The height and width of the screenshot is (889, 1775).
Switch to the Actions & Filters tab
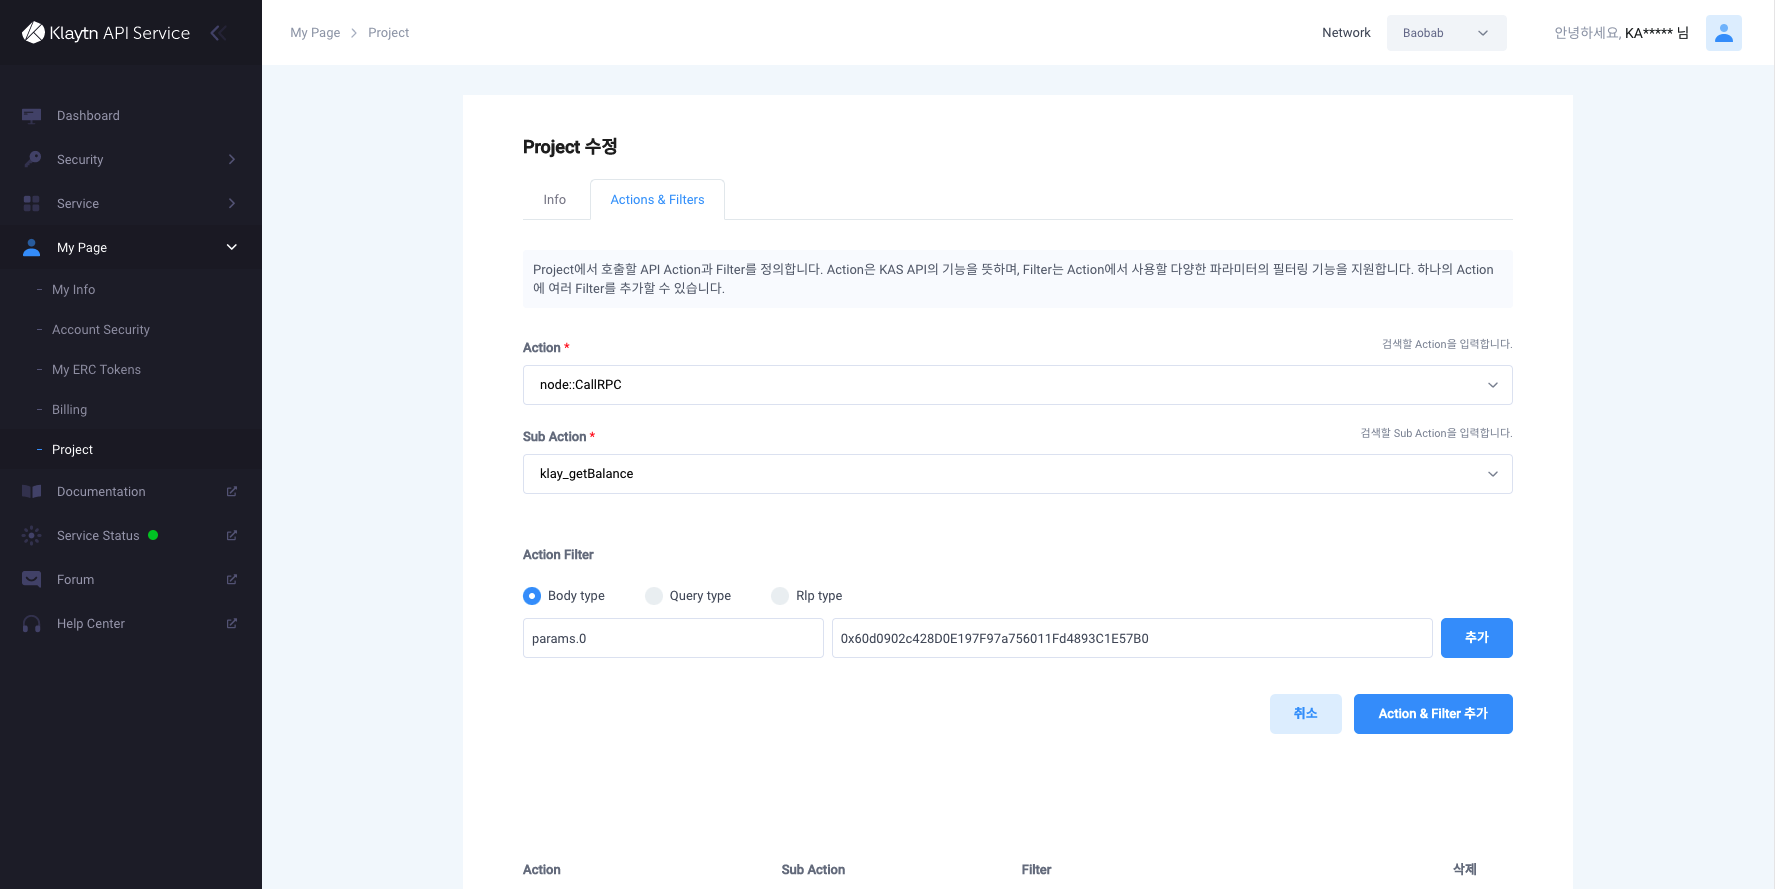pyautogui.click(x=657, y=200)
